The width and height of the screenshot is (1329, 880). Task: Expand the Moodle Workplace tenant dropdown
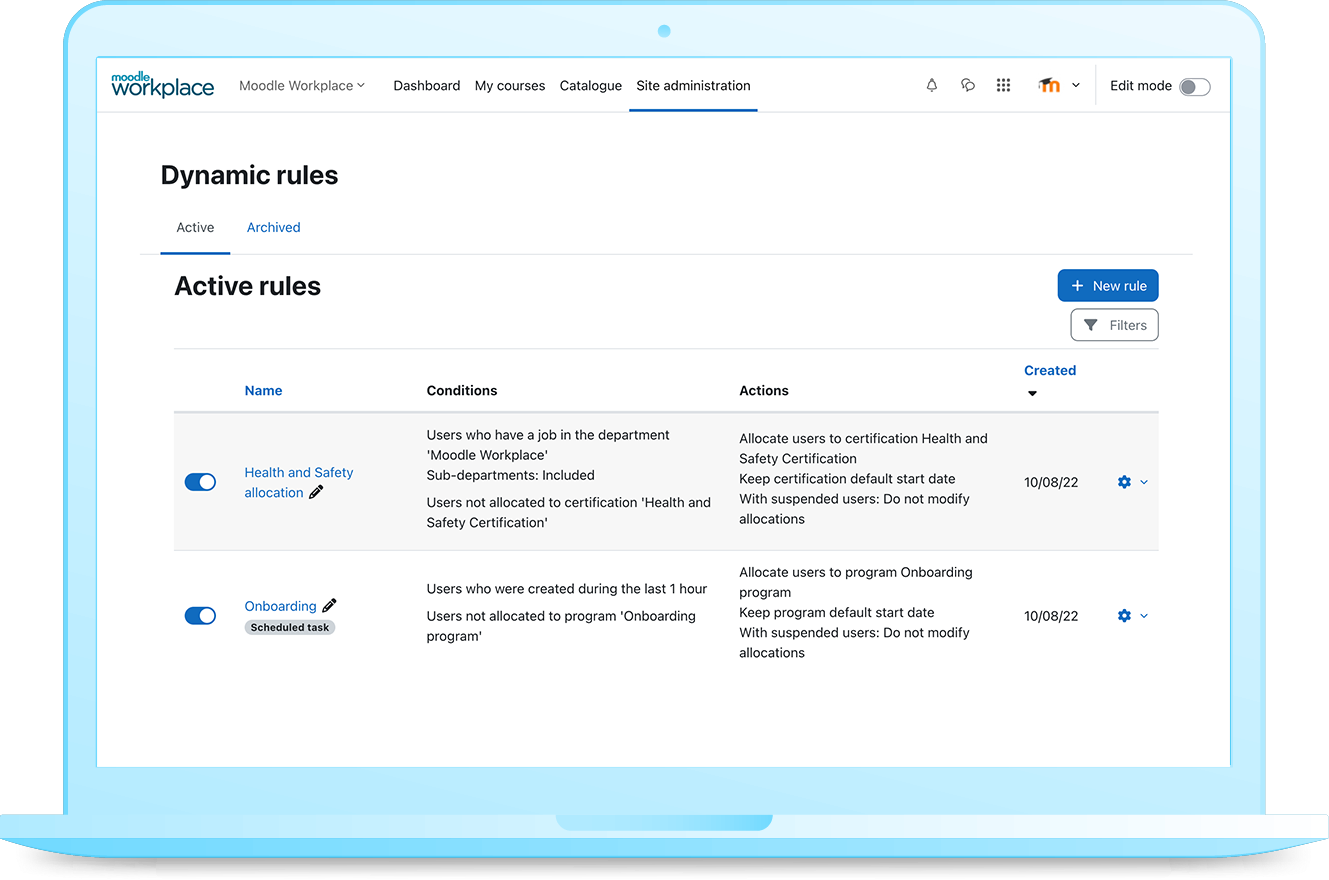(302, 86)
